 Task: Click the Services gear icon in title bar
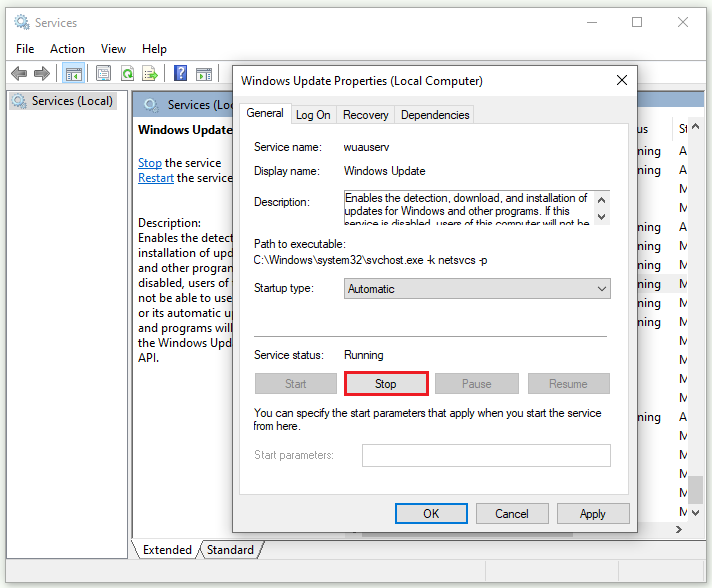click(x=21, y=22)
